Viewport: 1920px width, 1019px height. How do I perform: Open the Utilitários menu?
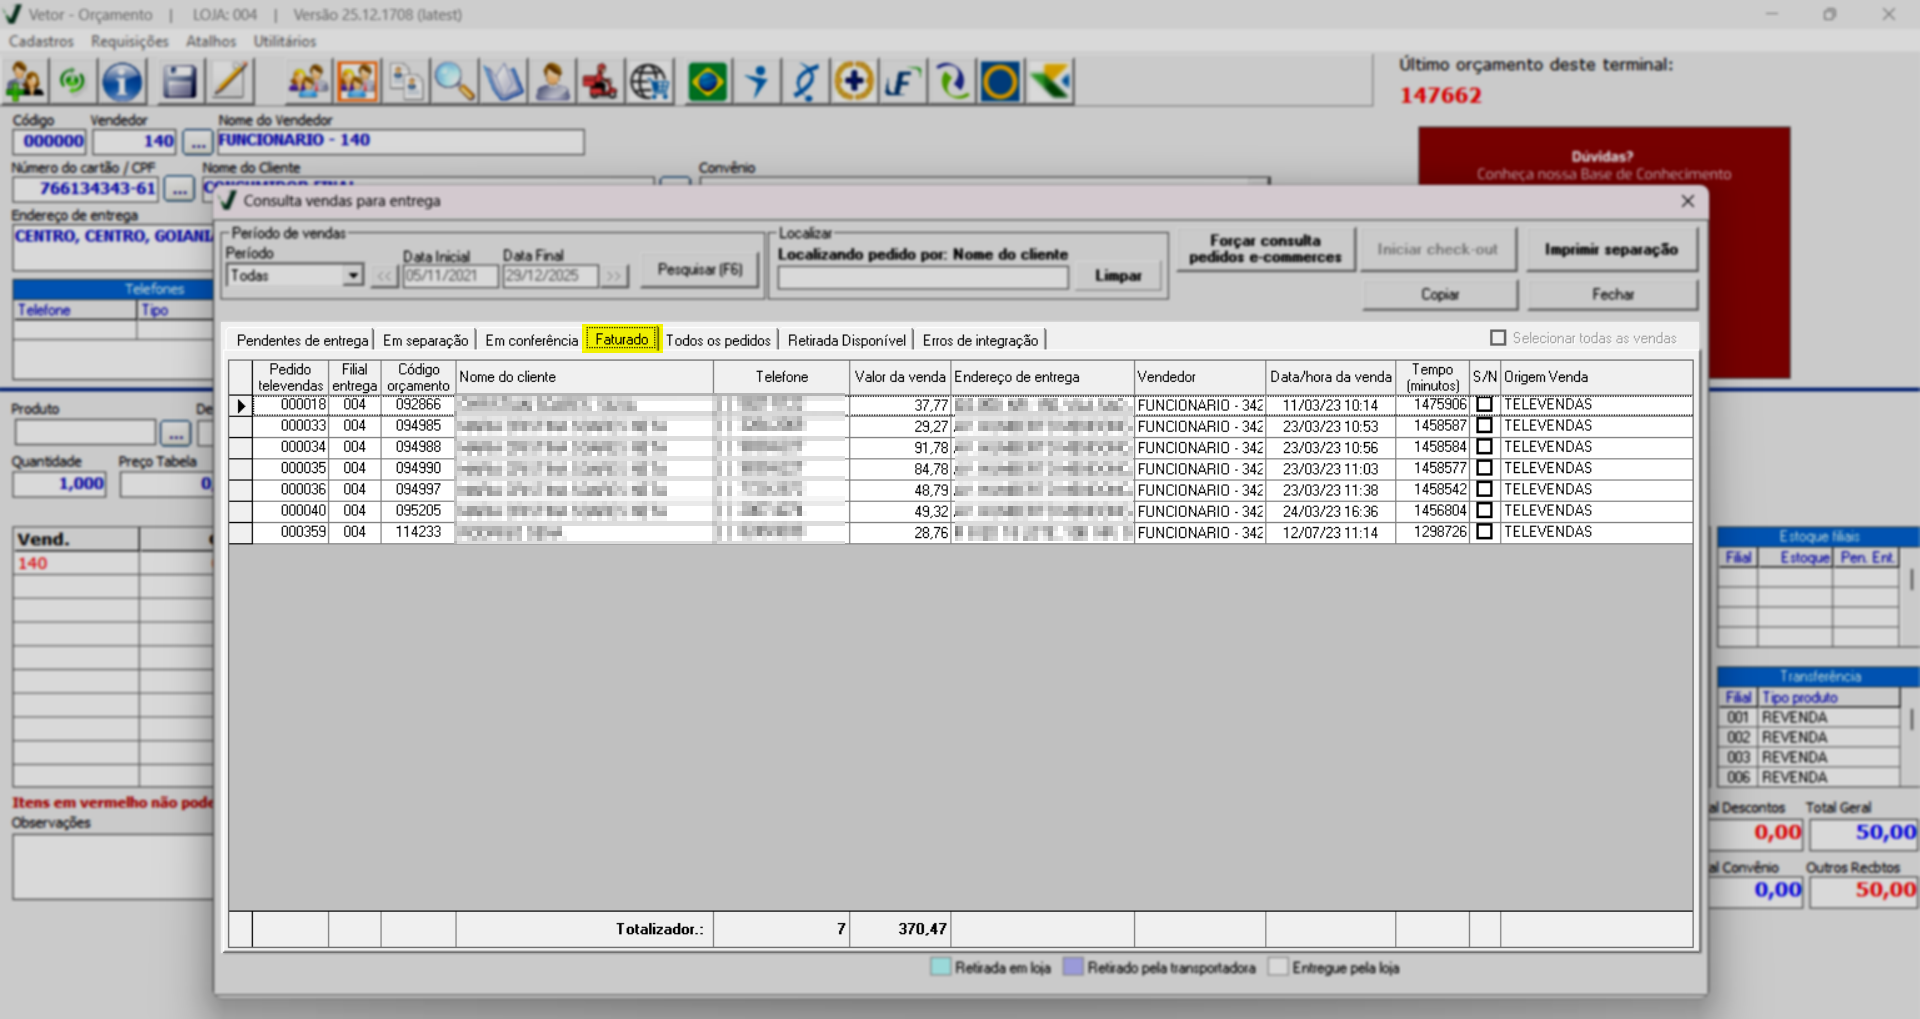(284, 41)
